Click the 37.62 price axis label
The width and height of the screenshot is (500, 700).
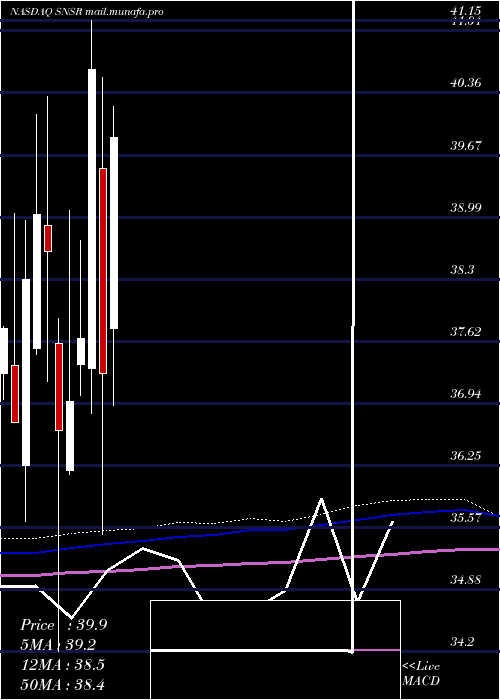coord(466,332)
